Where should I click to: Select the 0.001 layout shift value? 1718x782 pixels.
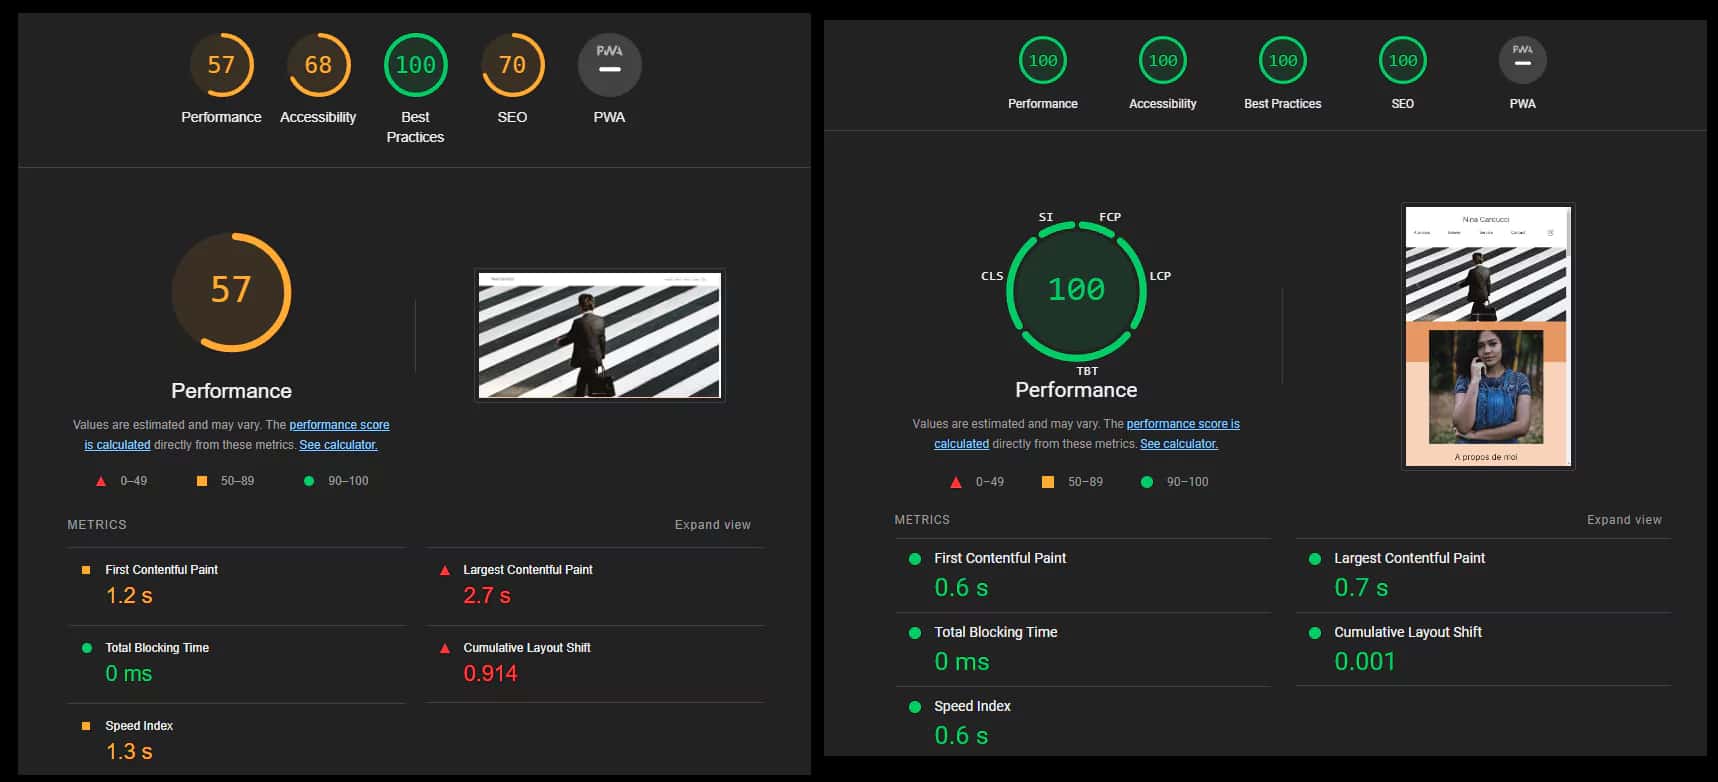pos(1364,661)
